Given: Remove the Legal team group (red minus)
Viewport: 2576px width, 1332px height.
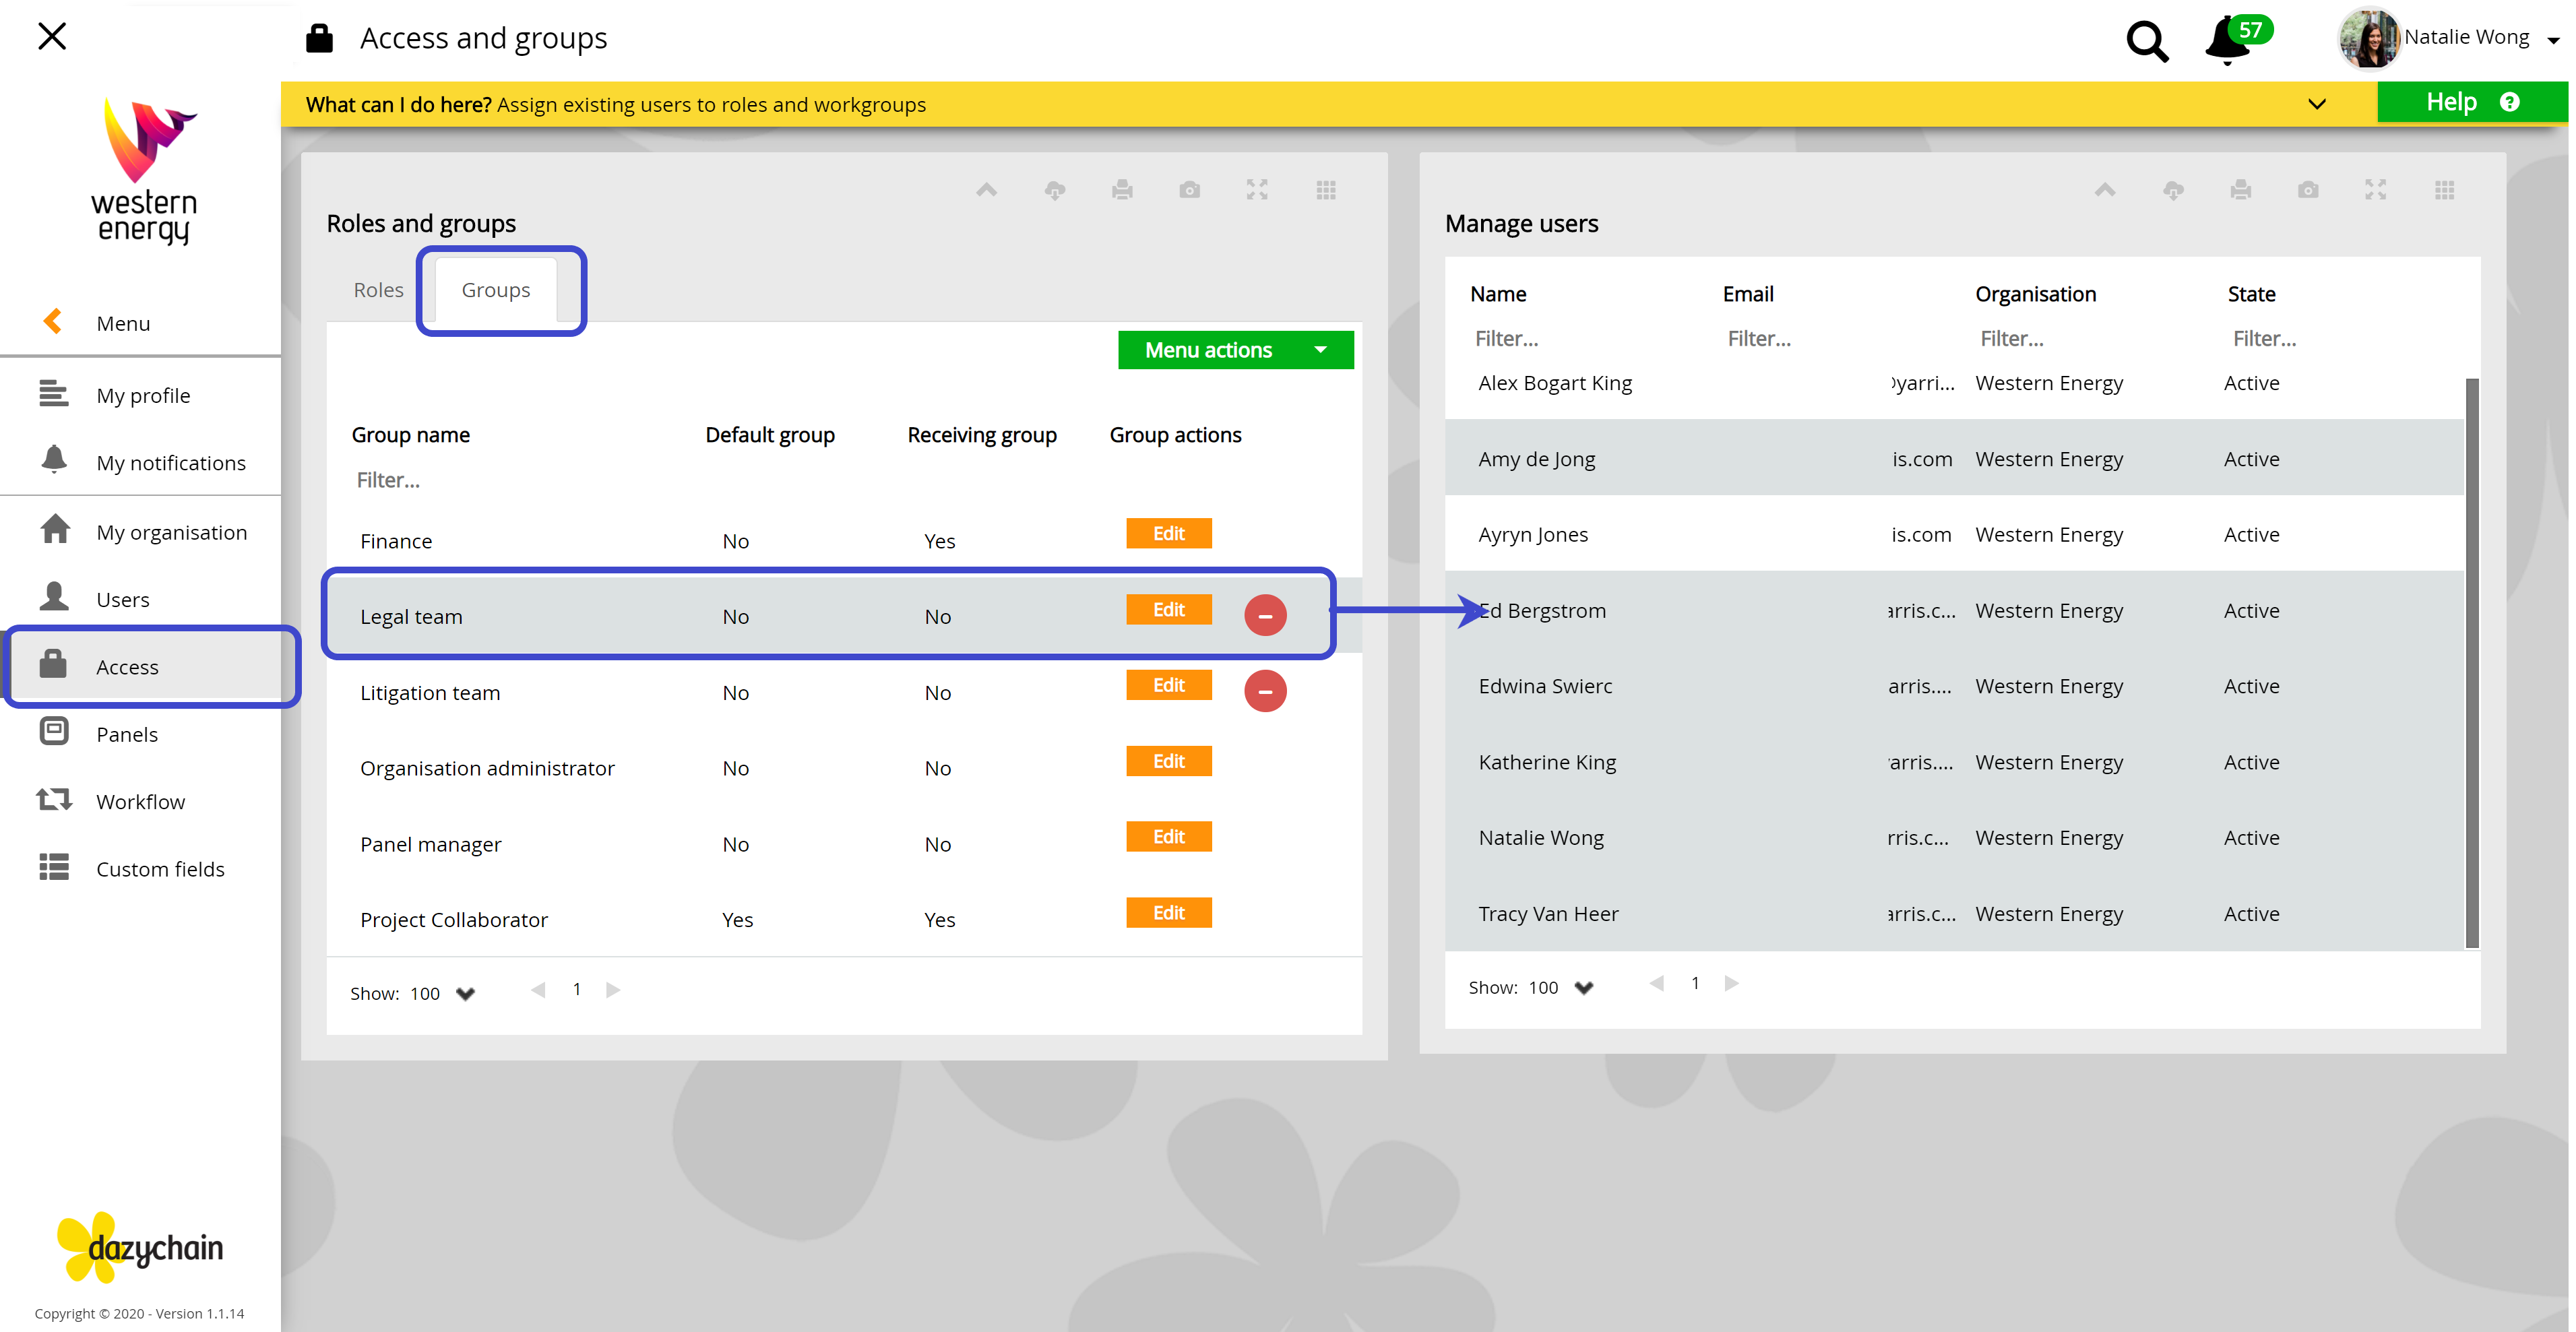Looking at the screenshot, I should click(1265, 615).
